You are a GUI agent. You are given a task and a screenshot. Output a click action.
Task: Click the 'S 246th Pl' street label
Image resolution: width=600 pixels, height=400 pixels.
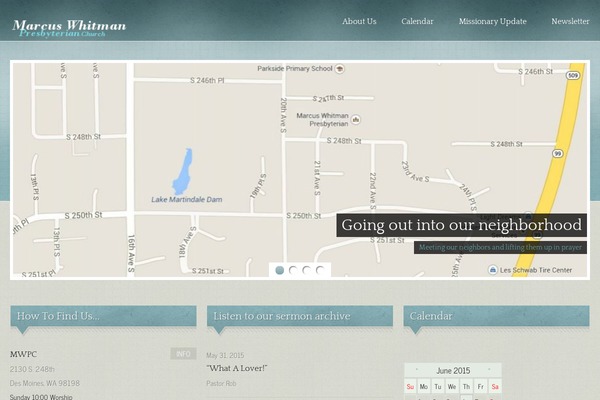[x=207, y=80]
